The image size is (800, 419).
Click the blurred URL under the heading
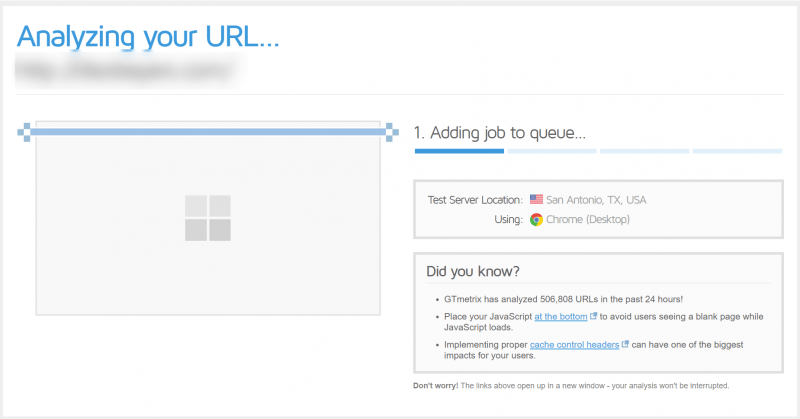(x=127, y=70)
